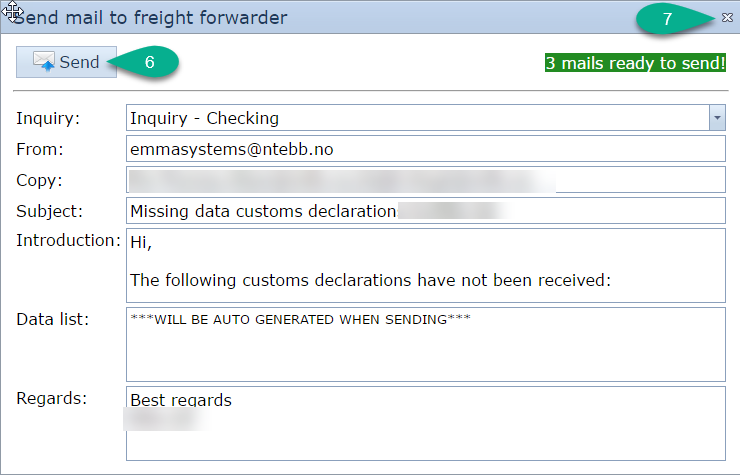Screen dimensions: 740x475
Task: Click inside the Introduction text area
Action: tap(425, 264)
